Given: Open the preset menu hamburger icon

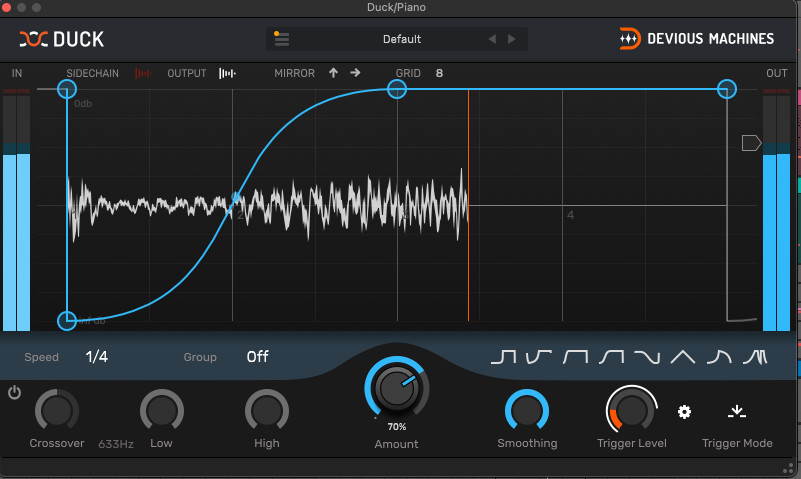Looking at the screenshot, I should point(281,39).
